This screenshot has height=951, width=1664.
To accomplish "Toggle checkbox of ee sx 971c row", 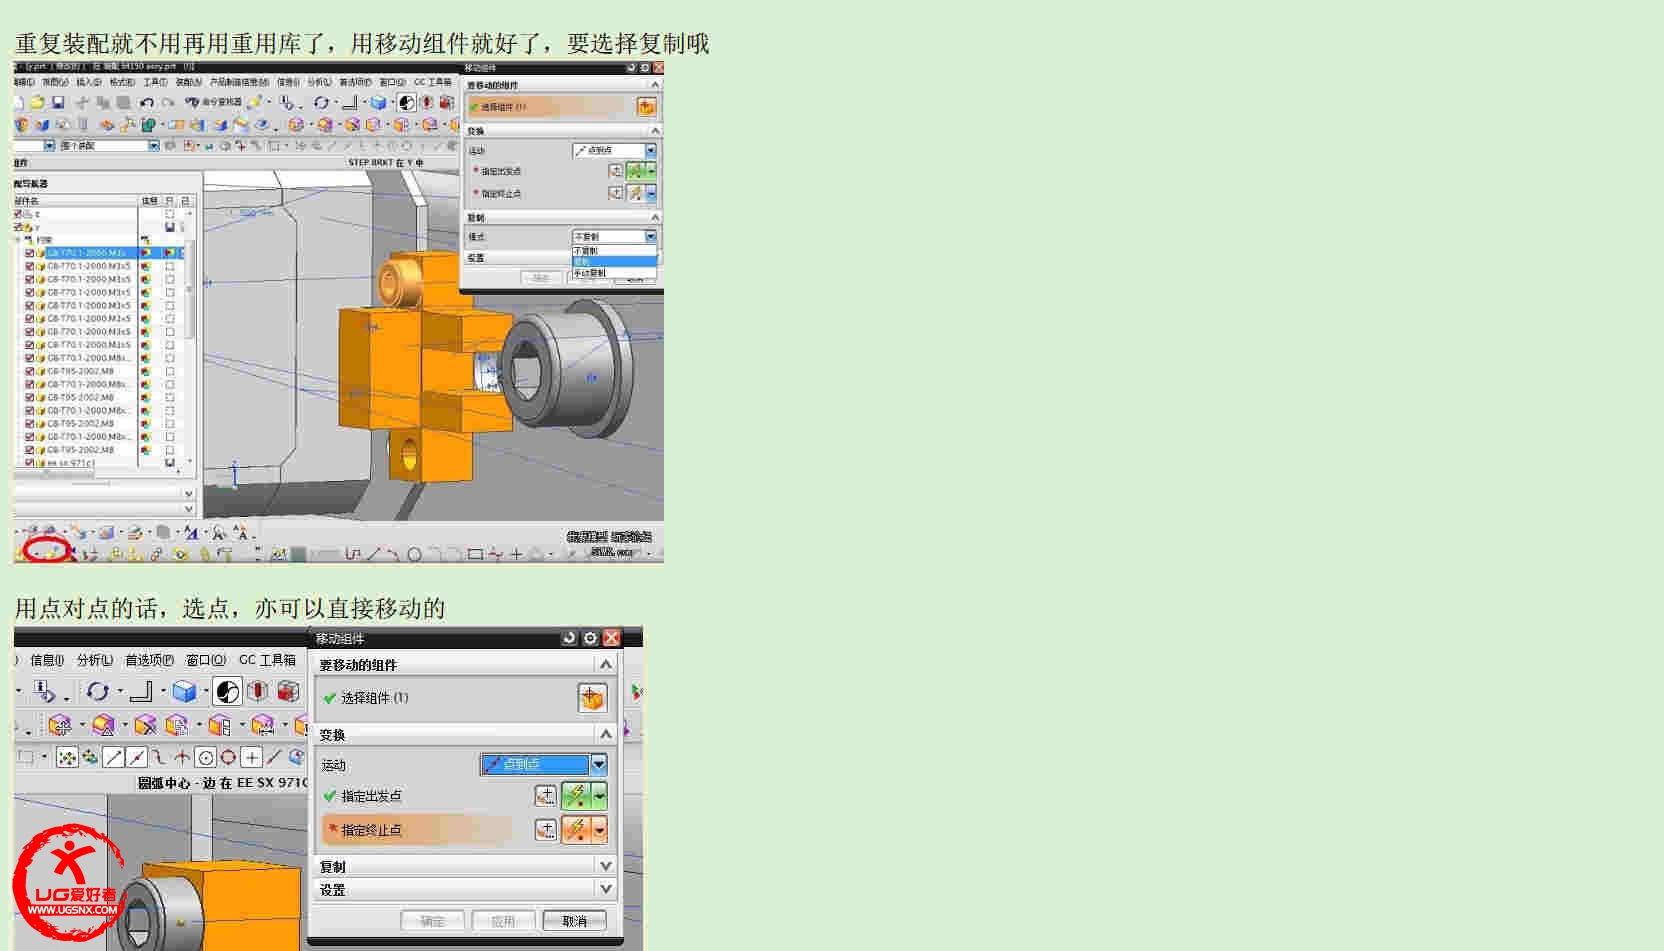I will pyautogui.click(x=29, y=463).
